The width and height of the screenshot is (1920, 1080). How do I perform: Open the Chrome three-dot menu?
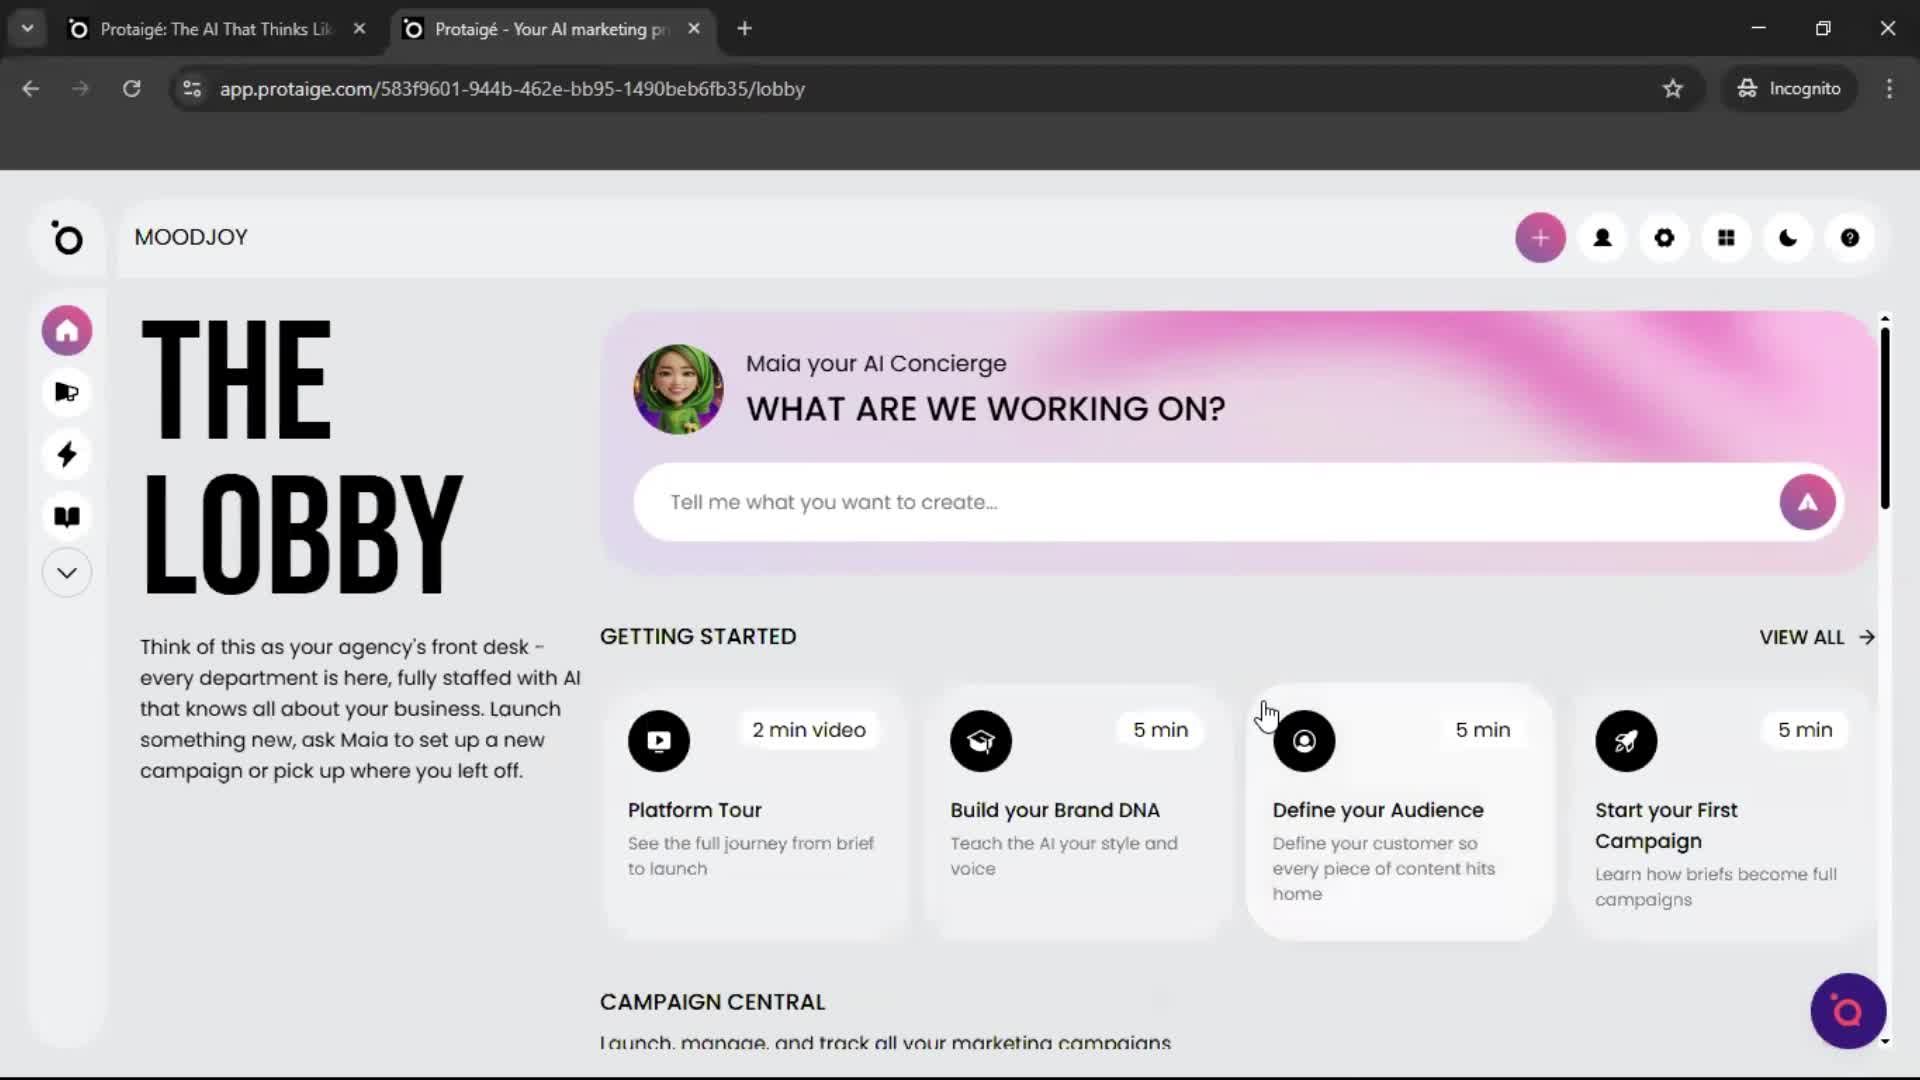coord(1889,89)
